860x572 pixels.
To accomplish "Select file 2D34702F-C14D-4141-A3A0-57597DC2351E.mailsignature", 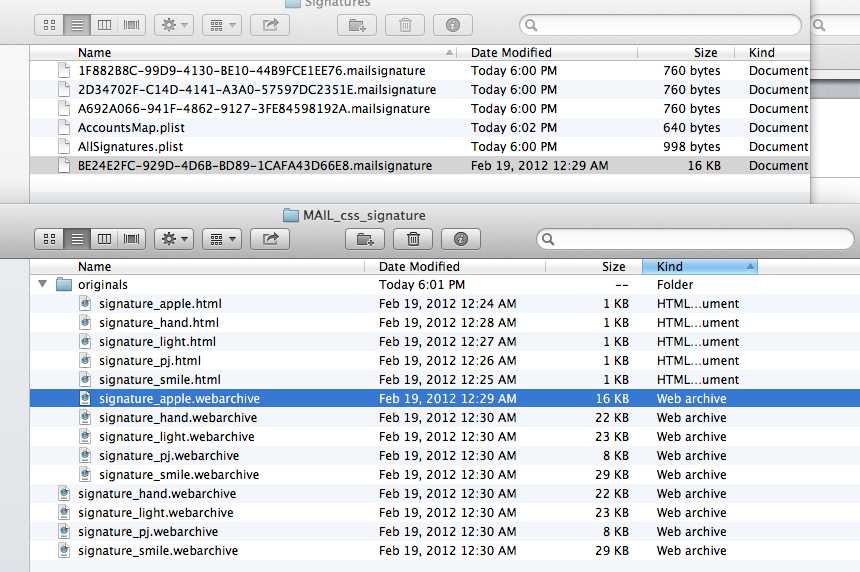I will 420,89.
